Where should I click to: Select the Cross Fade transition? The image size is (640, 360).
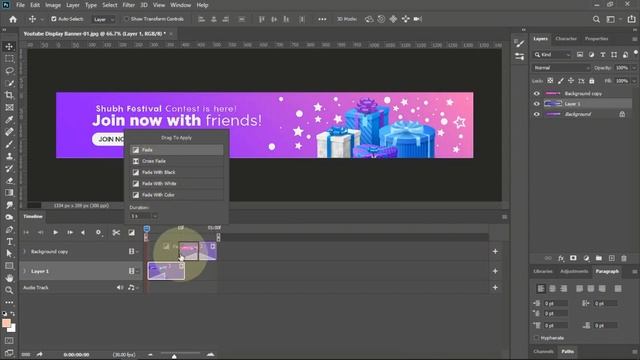coord(177,161)
